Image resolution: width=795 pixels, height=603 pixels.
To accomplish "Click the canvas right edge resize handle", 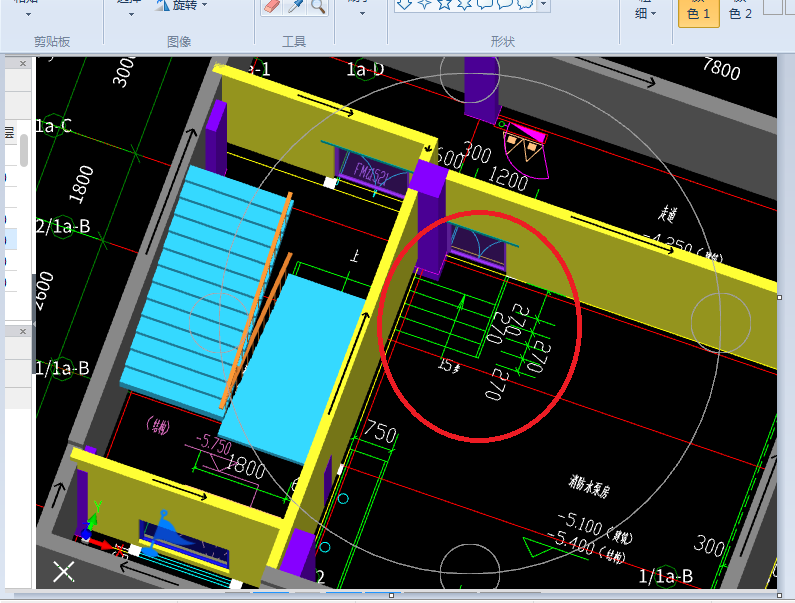I will coord(780,298).
